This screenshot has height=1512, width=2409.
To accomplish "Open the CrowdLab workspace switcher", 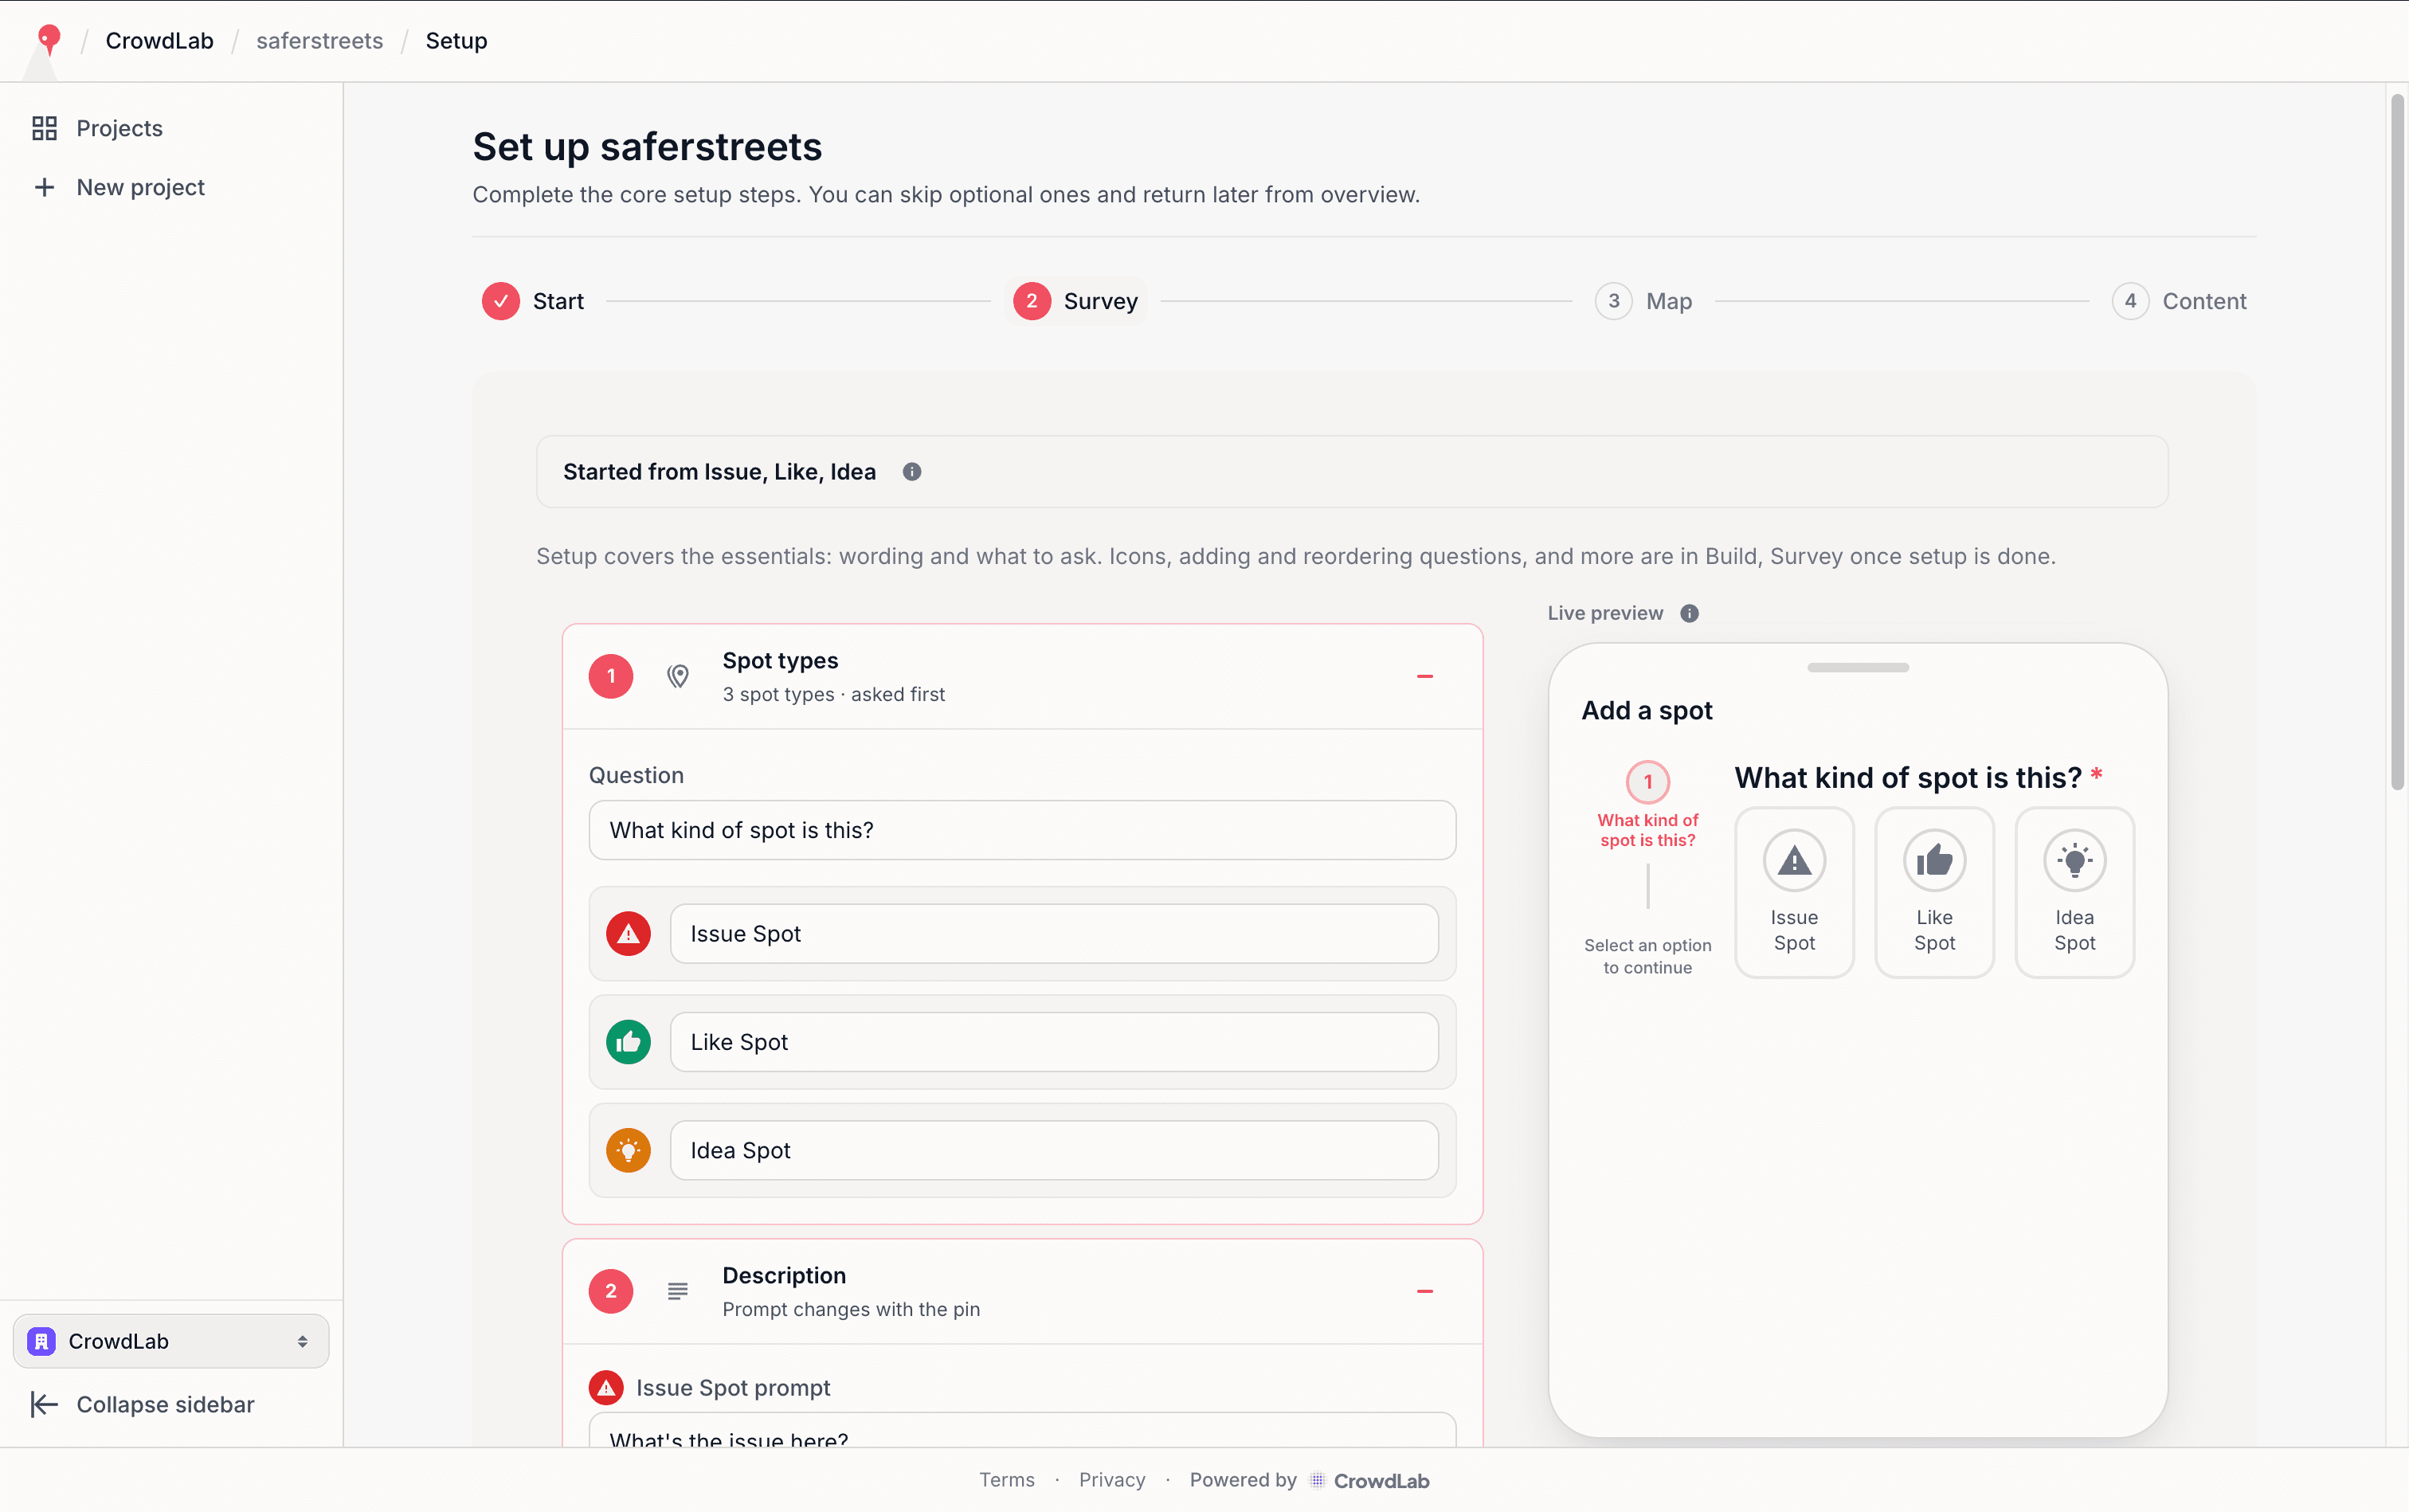I will (171, 1341).
